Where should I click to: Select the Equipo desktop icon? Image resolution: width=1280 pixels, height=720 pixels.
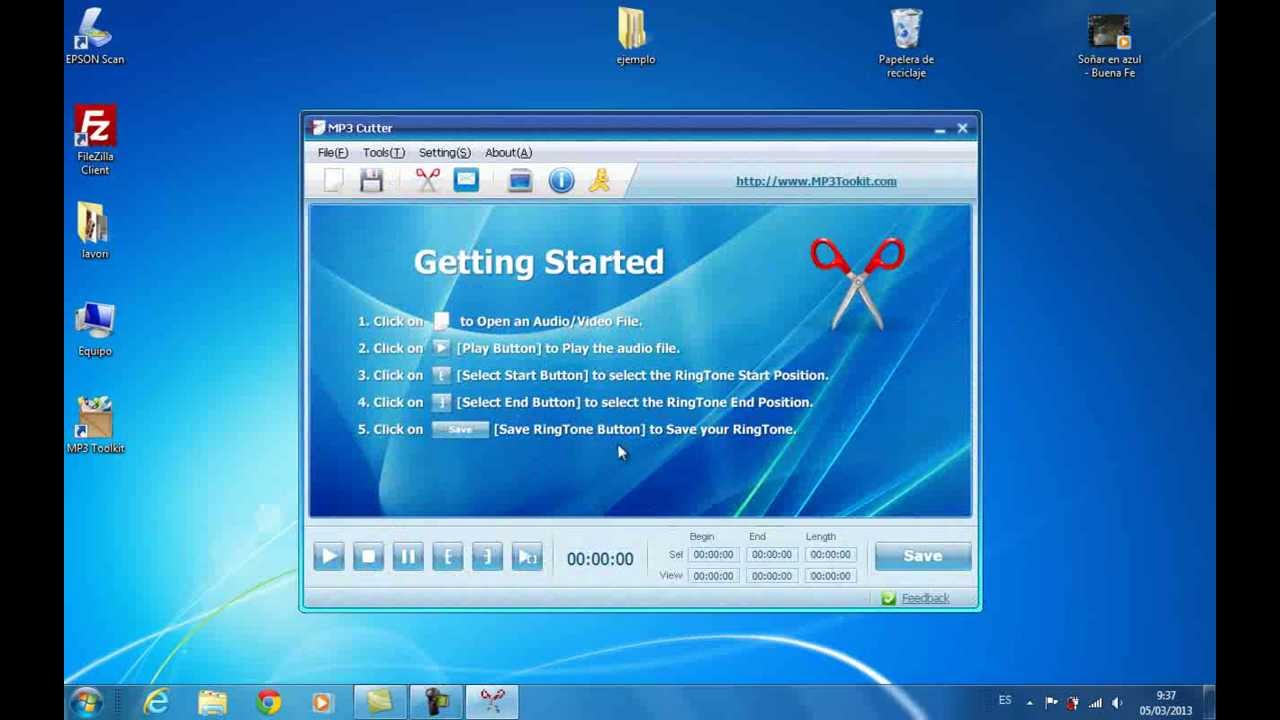[95, 329]
